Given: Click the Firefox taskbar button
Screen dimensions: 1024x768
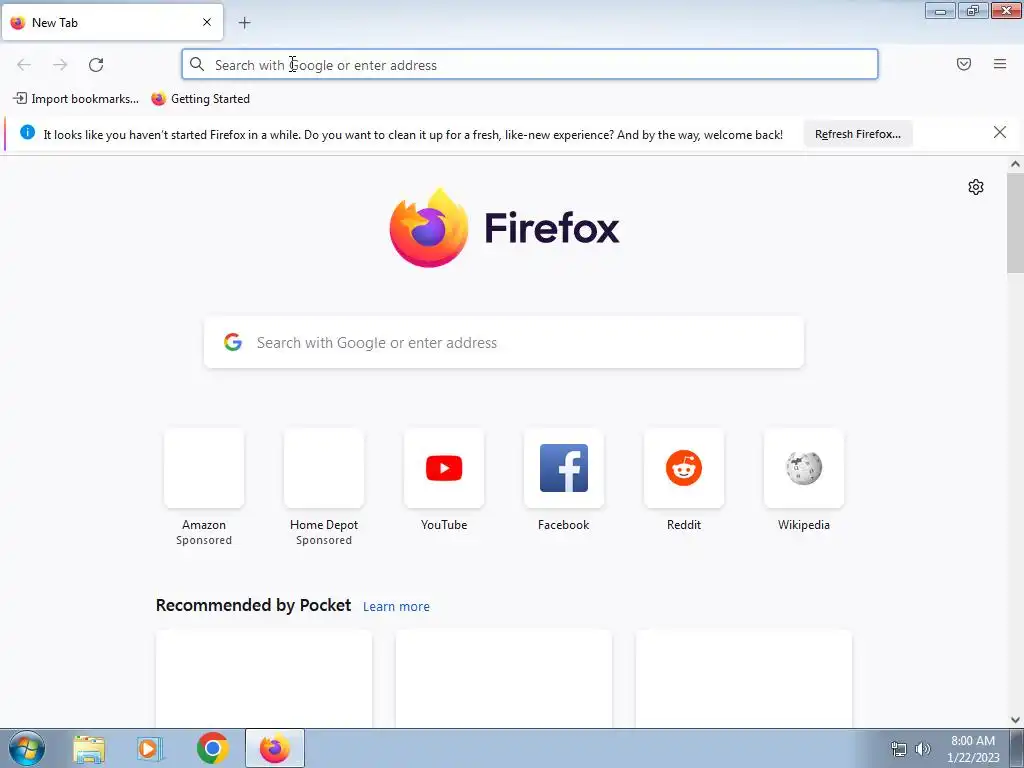Looking at the screenshot, I should tap(275, 748).
